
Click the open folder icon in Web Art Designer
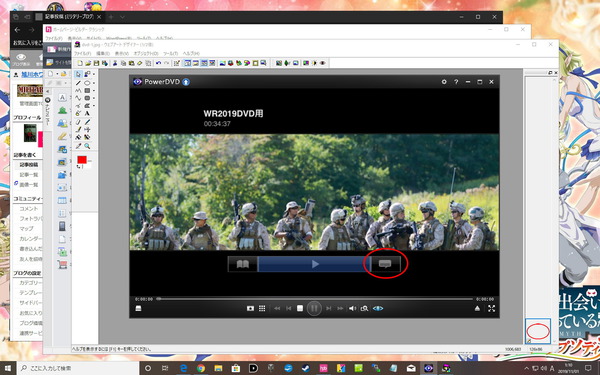pos(88,63)
